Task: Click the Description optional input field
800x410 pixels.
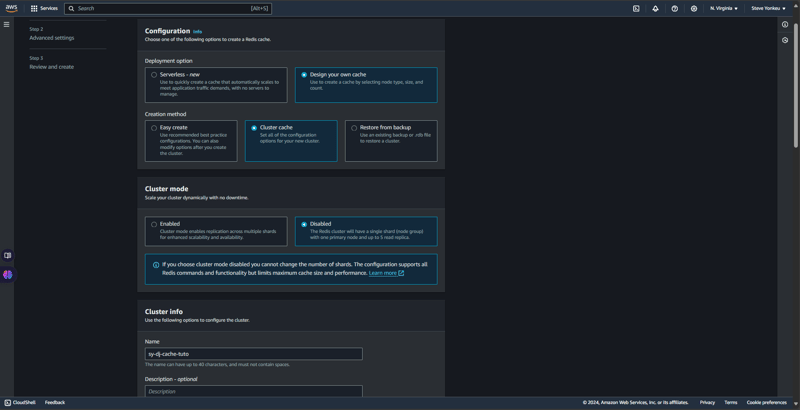Action: point(254,391)
